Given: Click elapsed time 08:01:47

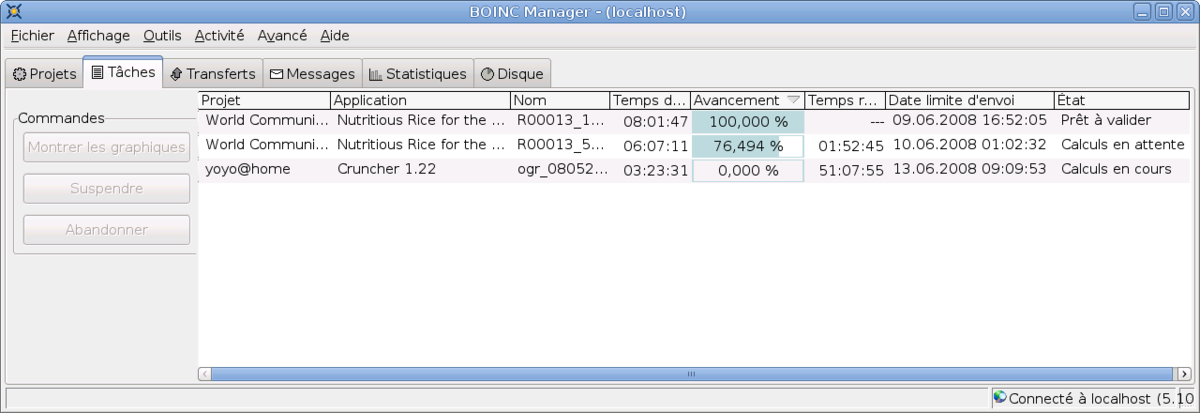Looking at the screenshot, I should (x=655, y=122).
